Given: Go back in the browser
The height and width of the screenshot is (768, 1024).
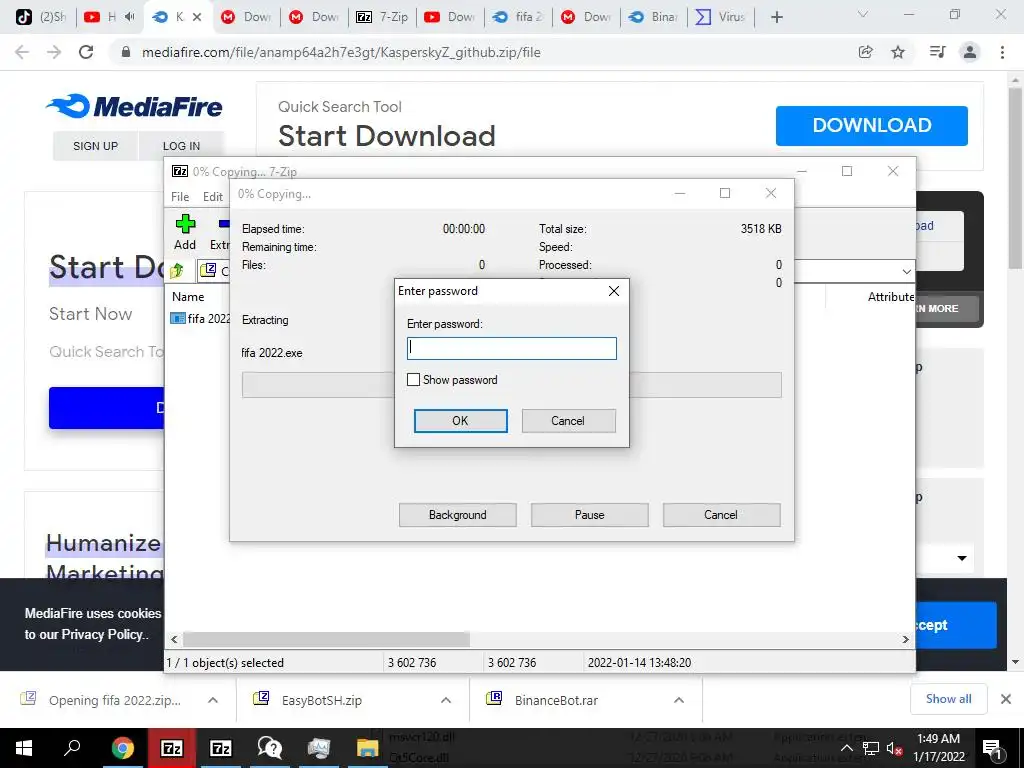Looking at the screenshot, I should click(22, 52).
